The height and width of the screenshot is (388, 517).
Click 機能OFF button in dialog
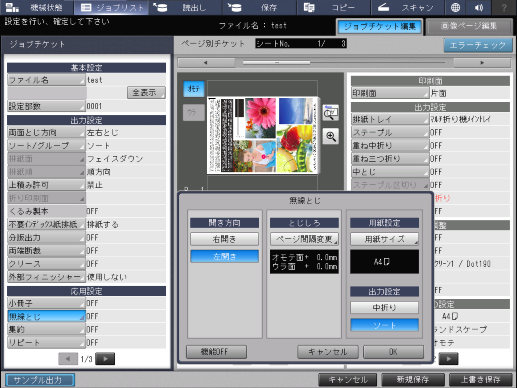pyautogui.click(x=216, y=352)
